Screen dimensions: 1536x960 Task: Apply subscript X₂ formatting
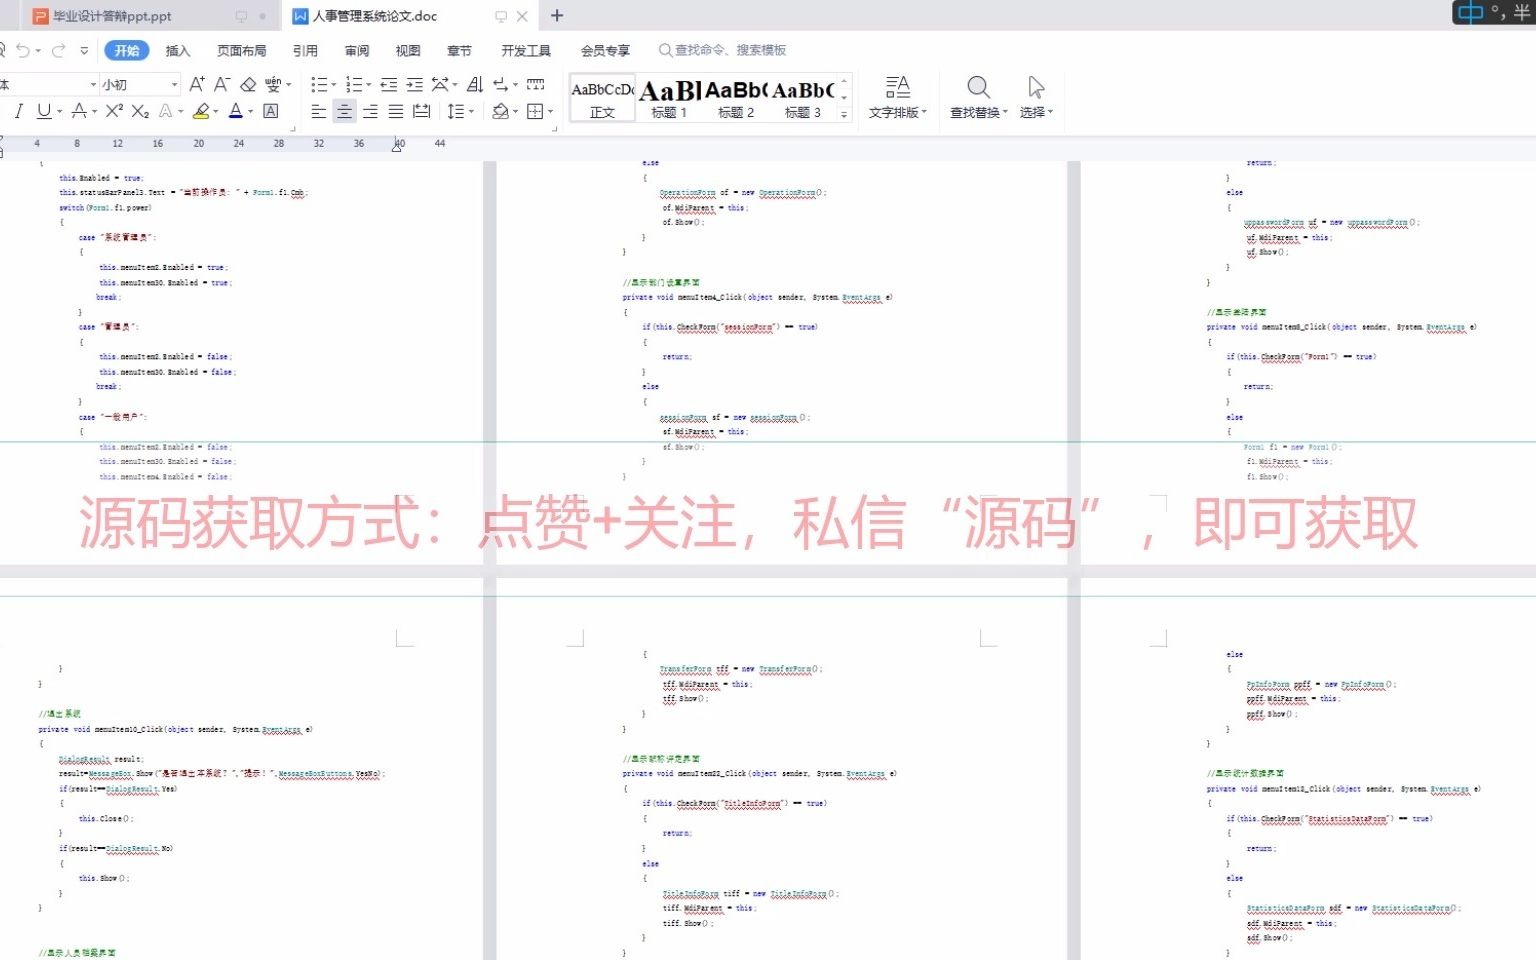pyautogui.click(x=140, y=111)
